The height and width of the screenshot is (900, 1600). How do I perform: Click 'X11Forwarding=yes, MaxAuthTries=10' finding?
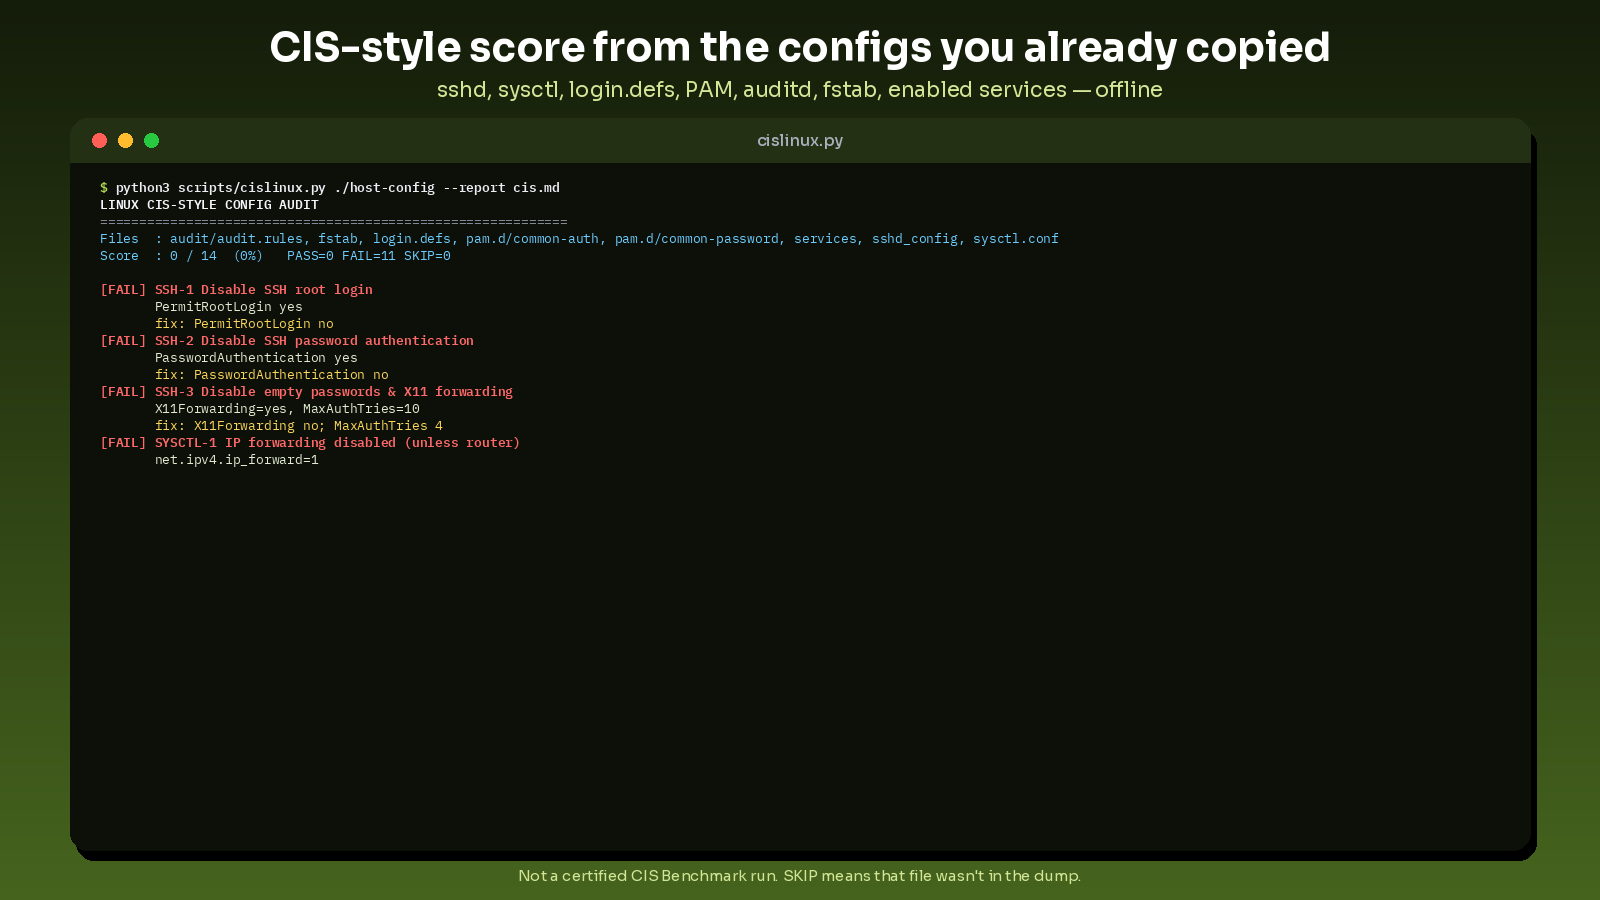point(287,409)
